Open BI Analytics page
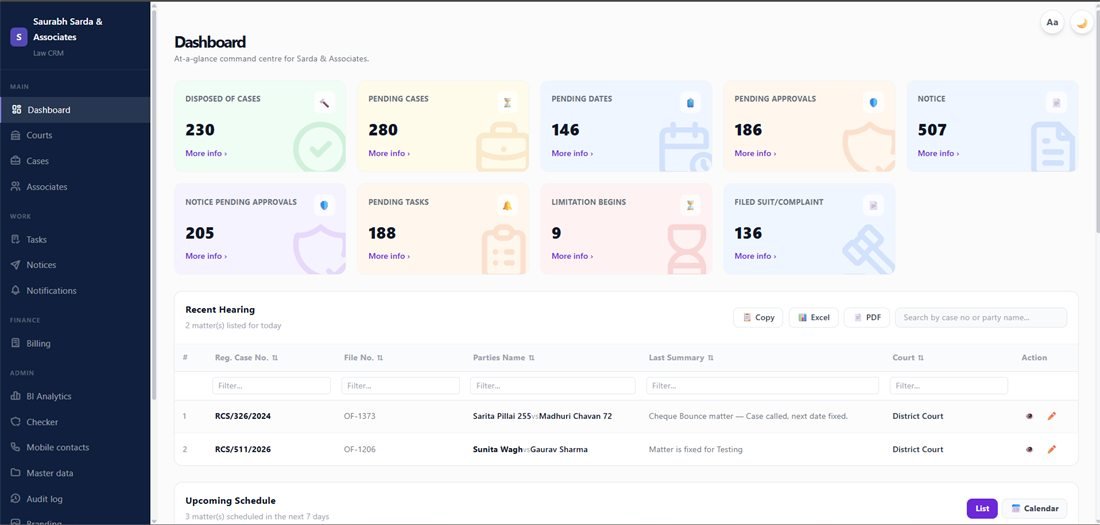This screenshot has height=525, width=1100. point(75,396)
